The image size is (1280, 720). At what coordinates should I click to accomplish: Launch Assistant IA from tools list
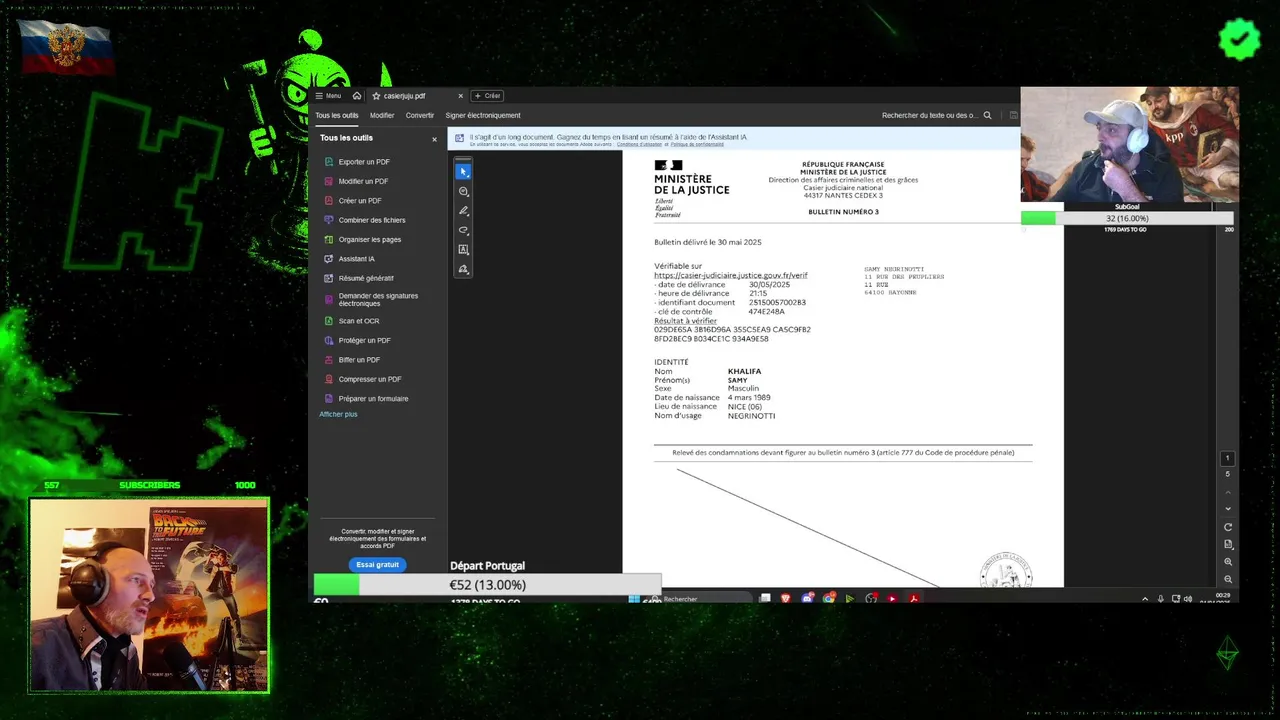(x=356, y=259)
